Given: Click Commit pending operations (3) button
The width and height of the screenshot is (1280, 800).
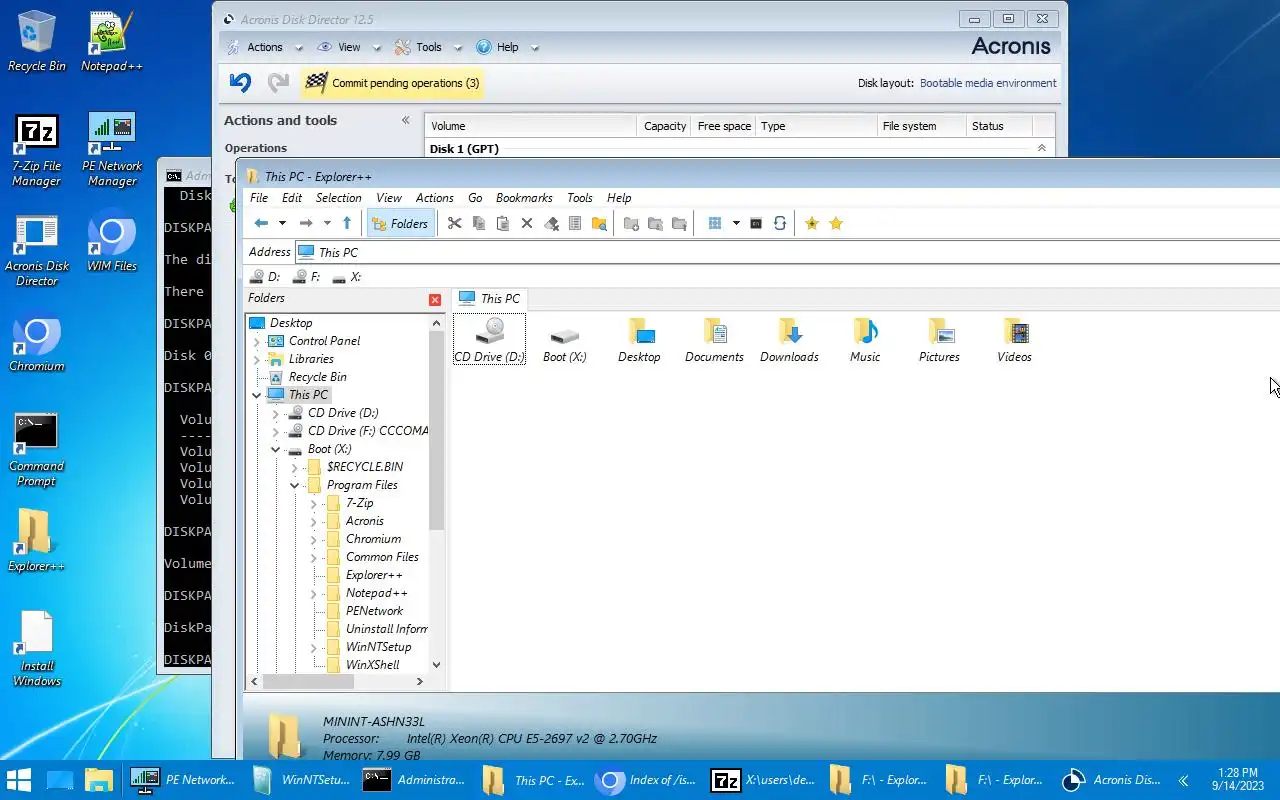Looking at the screenshot, I should pos(392,83).
